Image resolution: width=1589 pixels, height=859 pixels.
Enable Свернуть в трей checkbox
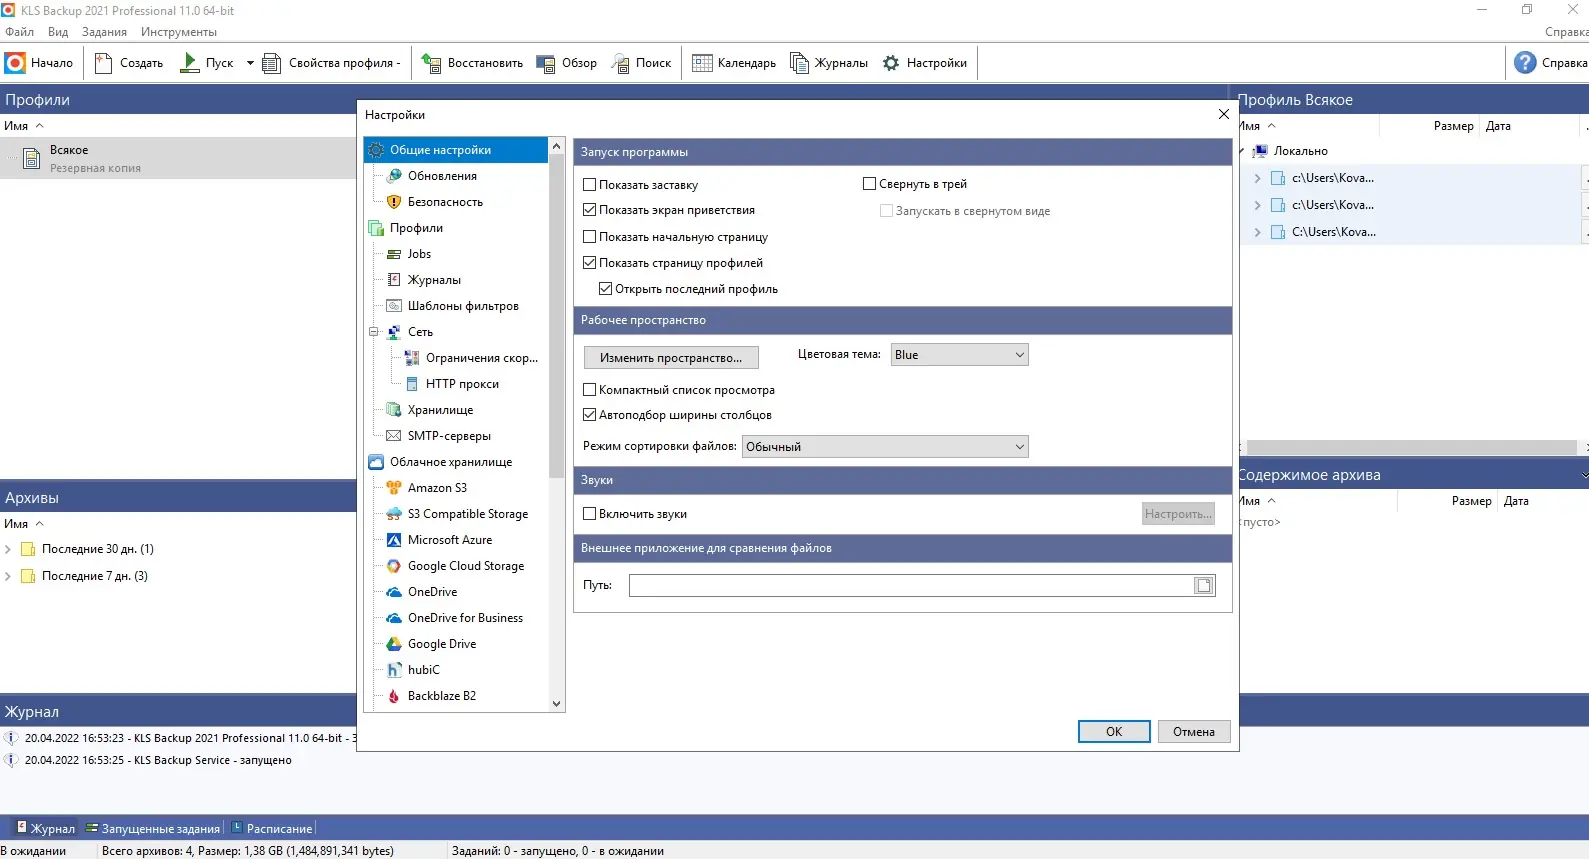(x=870, y=184)
